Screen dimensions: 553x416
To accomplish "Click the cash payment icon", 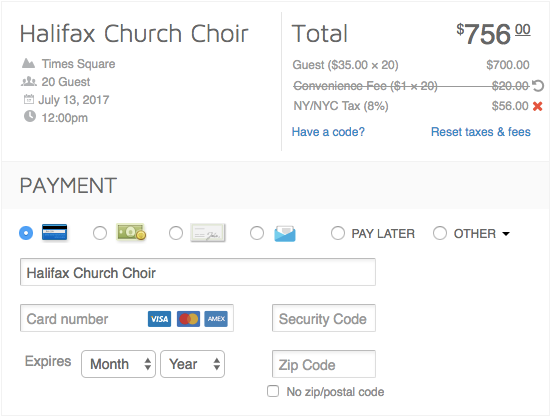I will tap(131, 232).
